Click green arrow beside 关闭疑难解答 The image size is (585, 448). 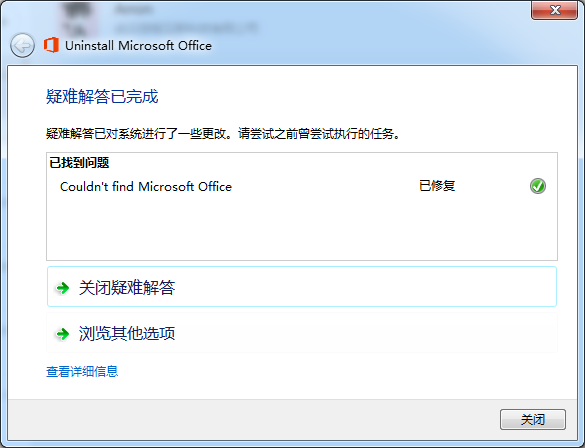62,288
